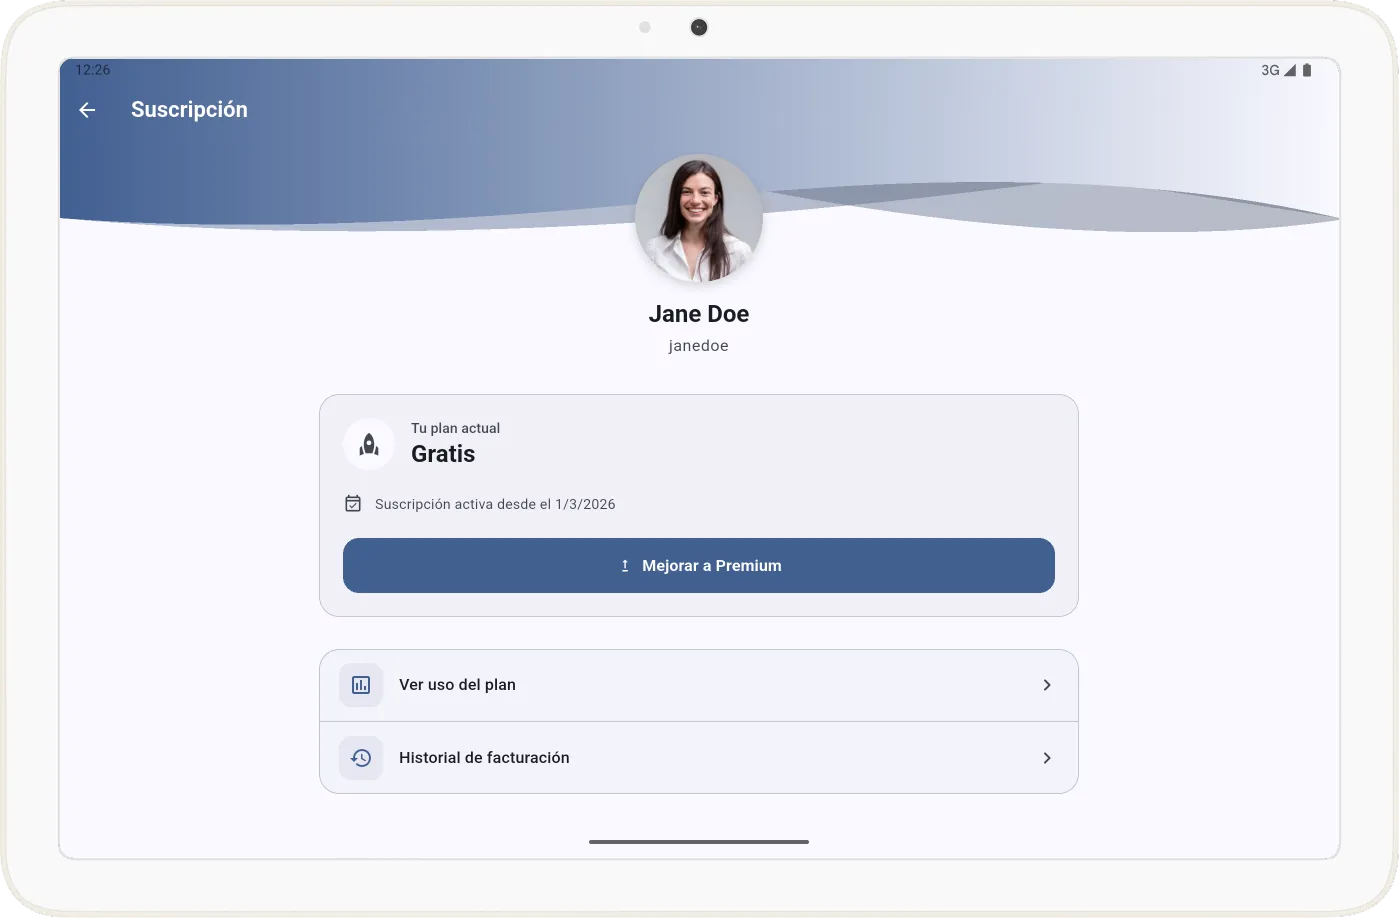Click the Gratis plan name
Image resolution: width=1399 pixels, height=918 pixels.
(443, 454)
